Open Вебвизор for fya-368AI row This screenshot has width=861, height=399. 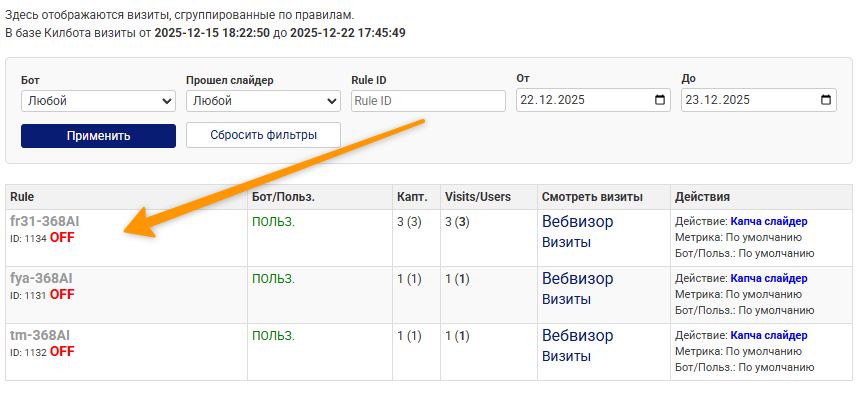pyautogui.click(x=578, y=279)
